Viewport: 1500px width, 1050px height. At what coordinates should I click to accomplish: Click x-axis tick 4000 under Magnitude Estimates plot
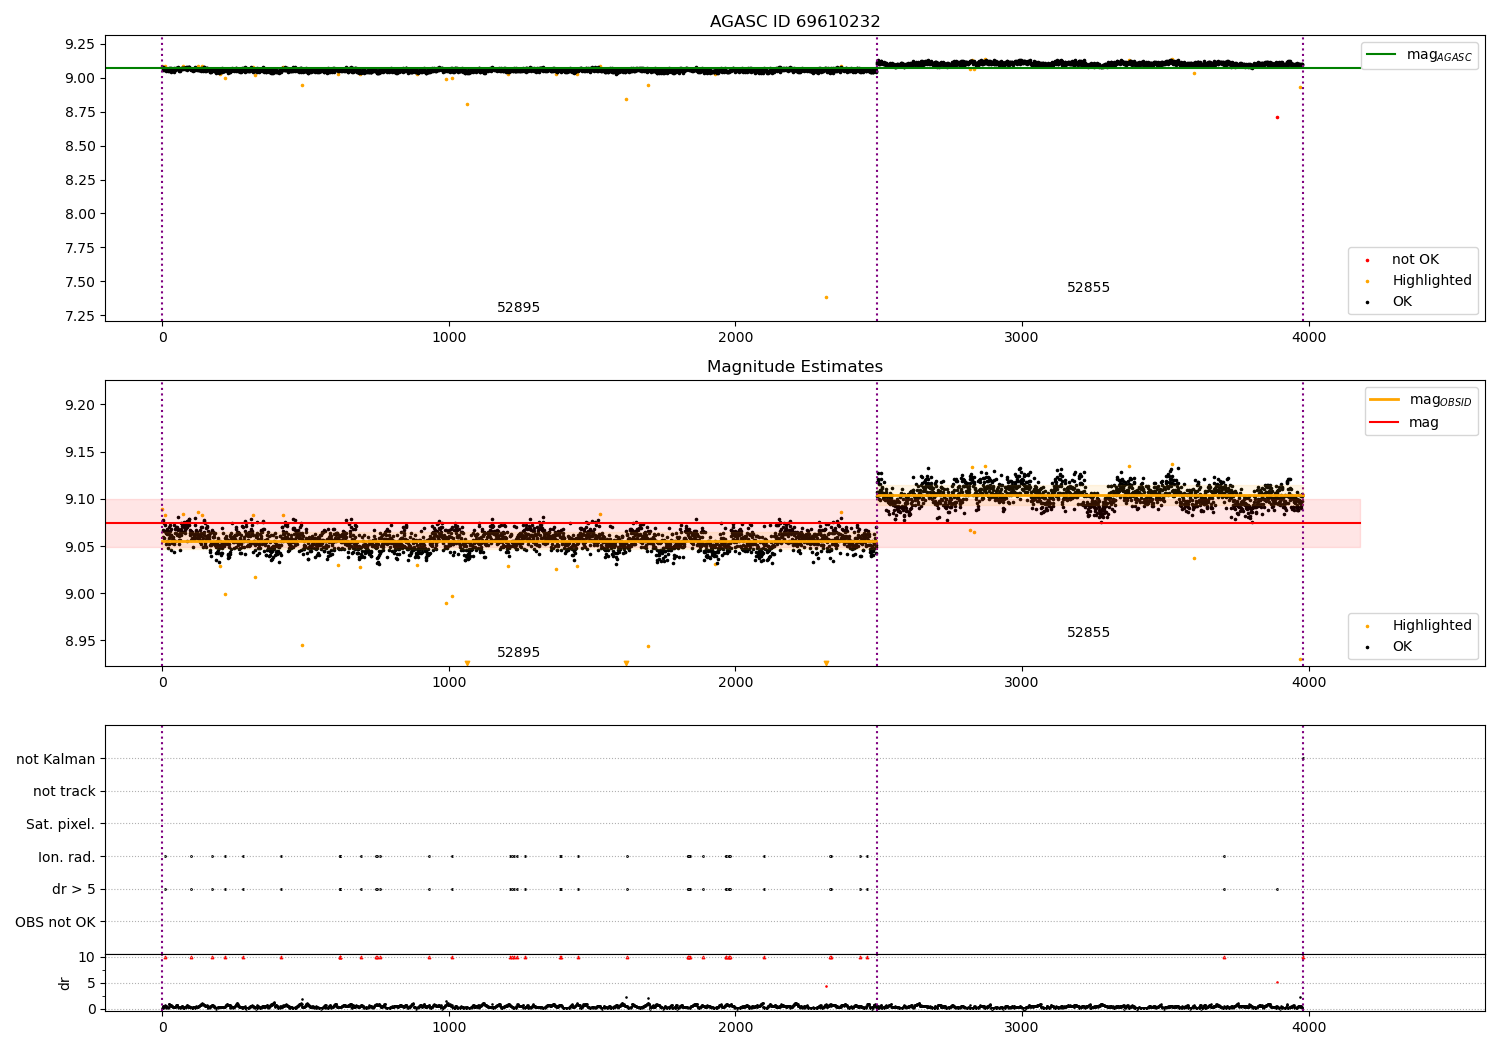coord(1309,683)
